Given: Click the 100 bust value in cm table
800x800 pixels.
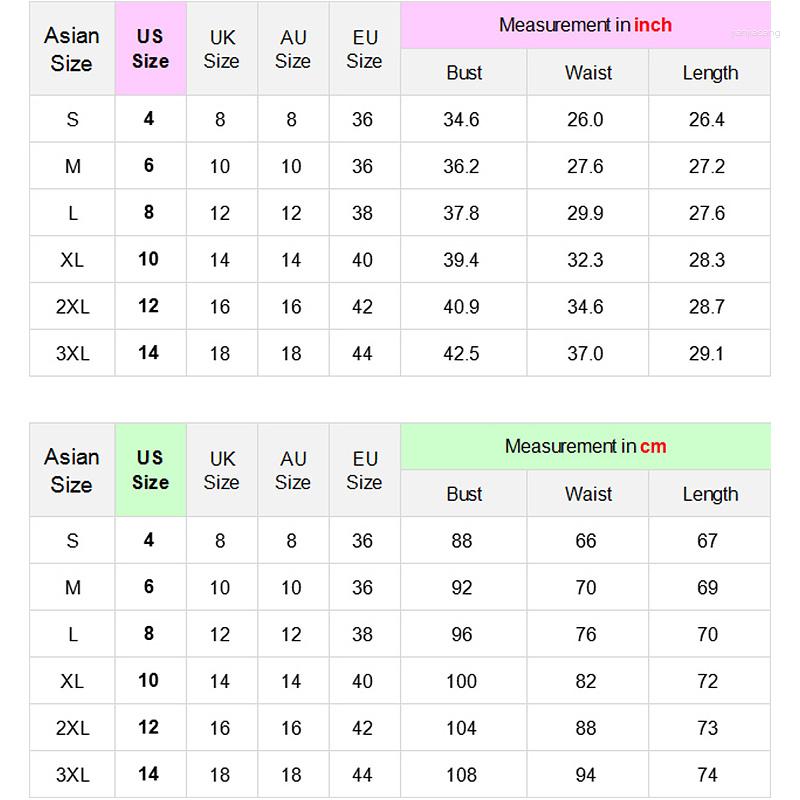Looking at the screenshot, I should (461, 681).
